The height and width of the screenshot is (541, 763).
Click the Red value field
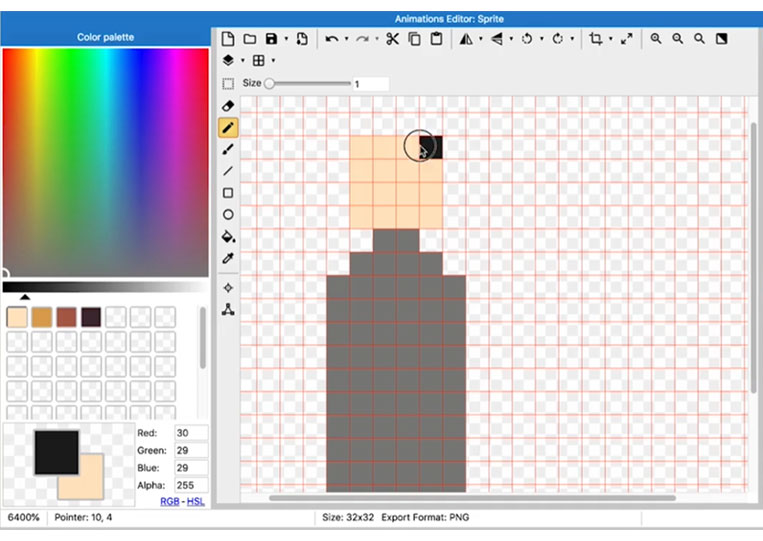pyautogui.click(x=191, y=433)
